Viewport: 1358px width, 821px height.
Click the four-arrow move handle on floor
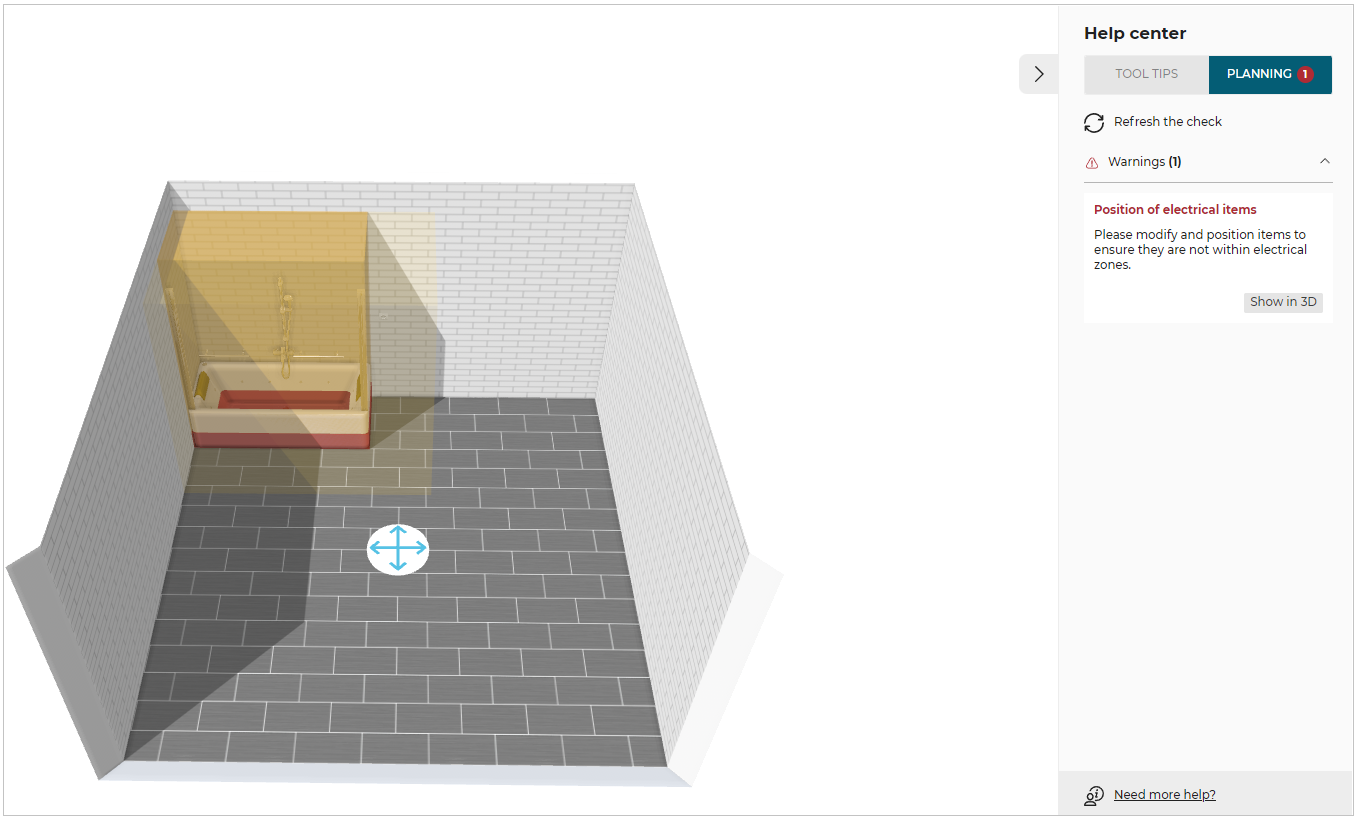398,548
